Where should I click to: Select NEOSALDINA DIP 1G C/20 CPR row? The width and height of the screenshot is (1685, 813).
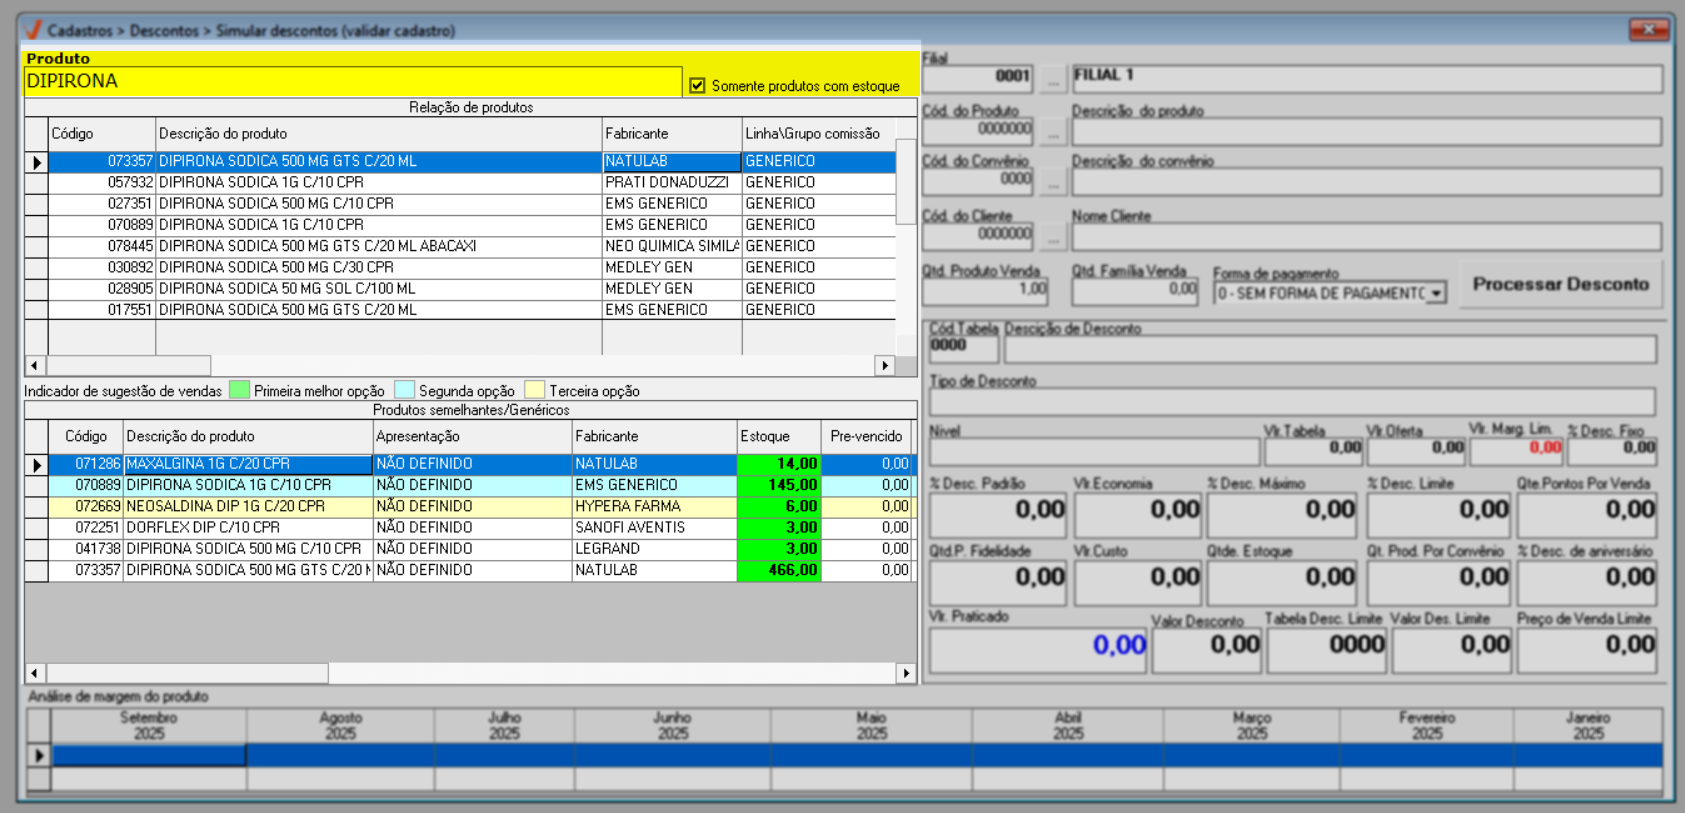[247, 506]
